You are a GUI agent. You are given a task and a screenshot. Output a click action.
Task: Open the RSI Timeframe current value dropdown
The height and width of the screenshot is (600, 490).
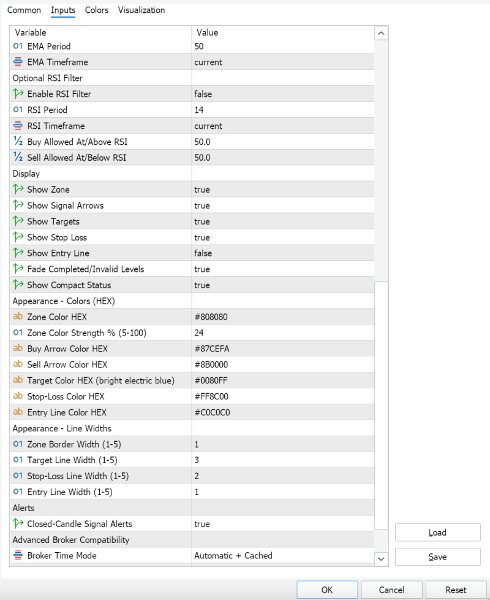click(283, 126)
